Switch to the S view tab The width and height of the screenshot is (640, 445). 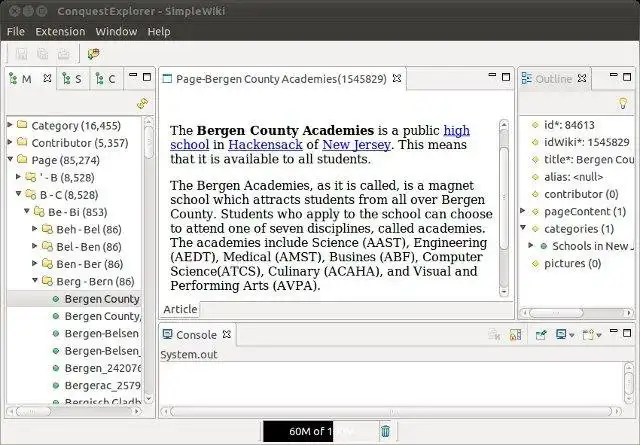click(x=72, y=79)
